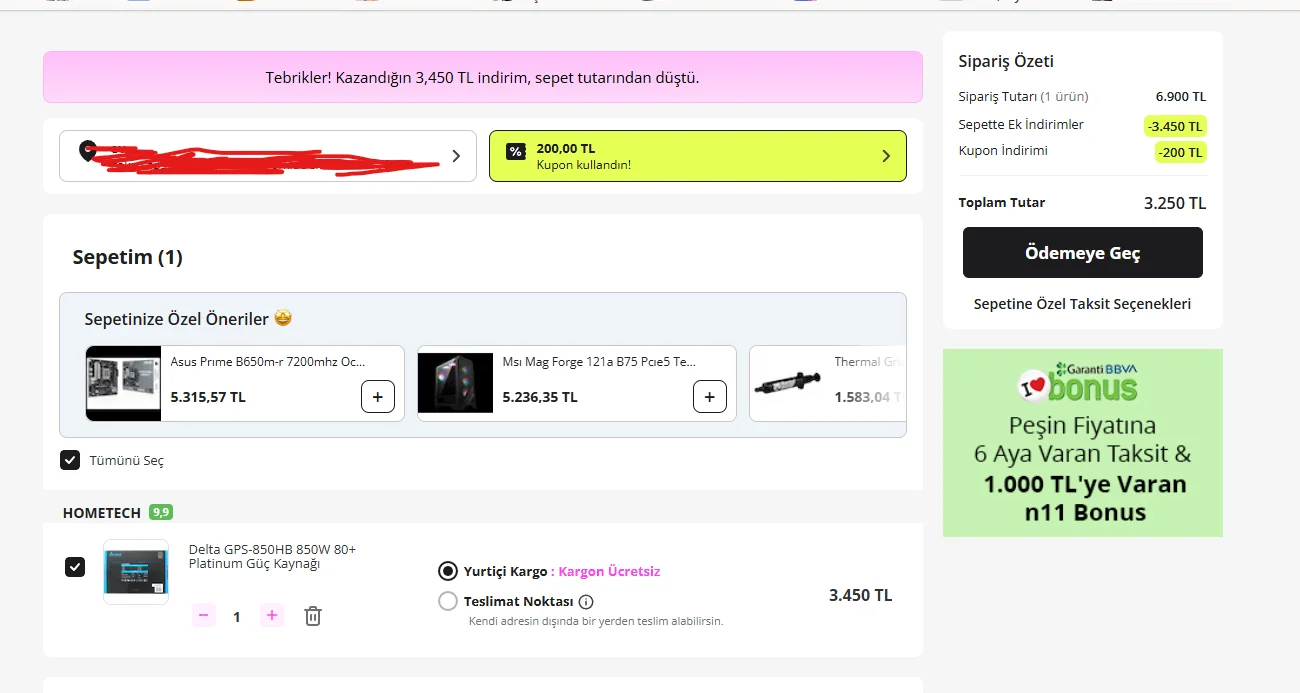Image resolution: width=1300 pixels, height=693 pixels.
Task: Open the Thermal Grizzly paste thumbnail
Action: coord(788,384)
